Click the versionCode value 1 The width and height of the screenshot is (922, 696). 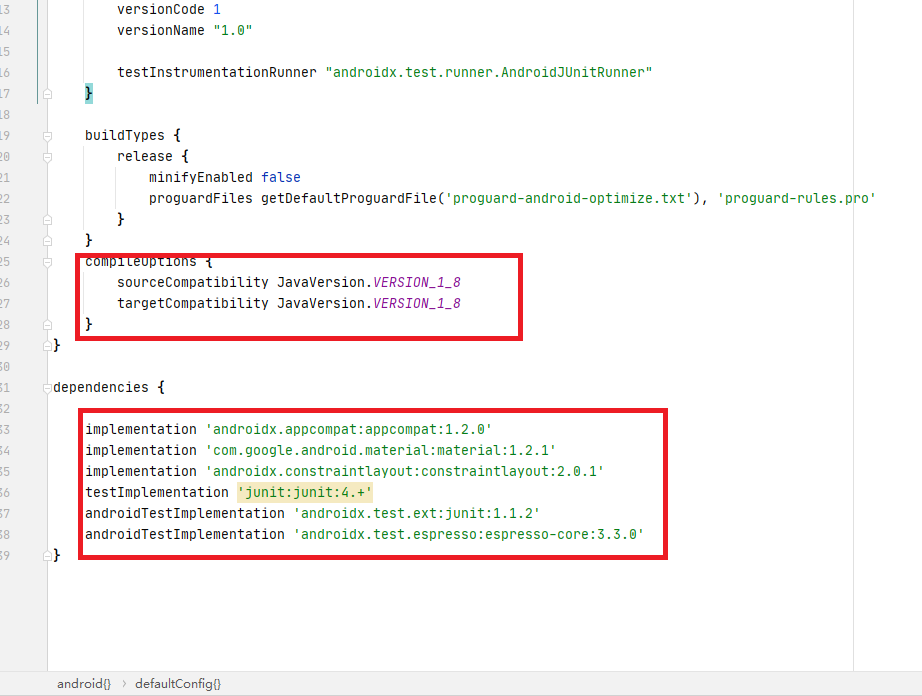[217, 9]
